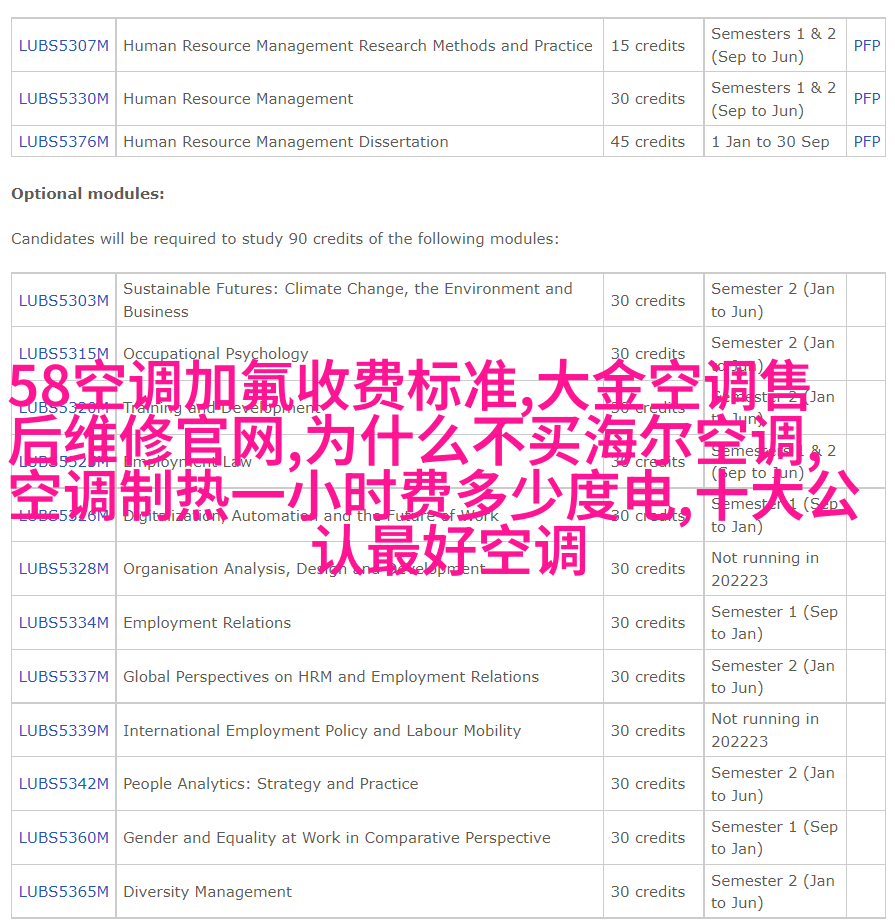
Task: Click '30 credits' in LUBS5303M row
Action: tap(647, 300)
